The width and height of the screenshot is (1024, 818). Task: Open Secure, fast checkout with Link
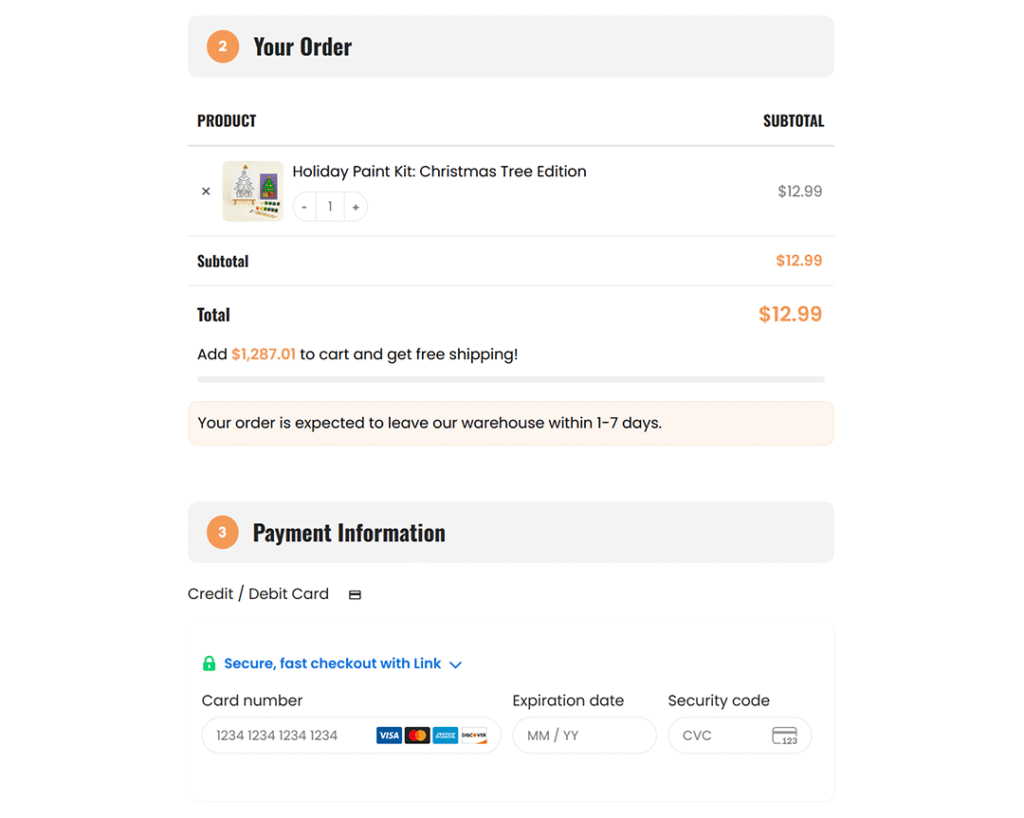pyautogui.click(x=332, y=664)
